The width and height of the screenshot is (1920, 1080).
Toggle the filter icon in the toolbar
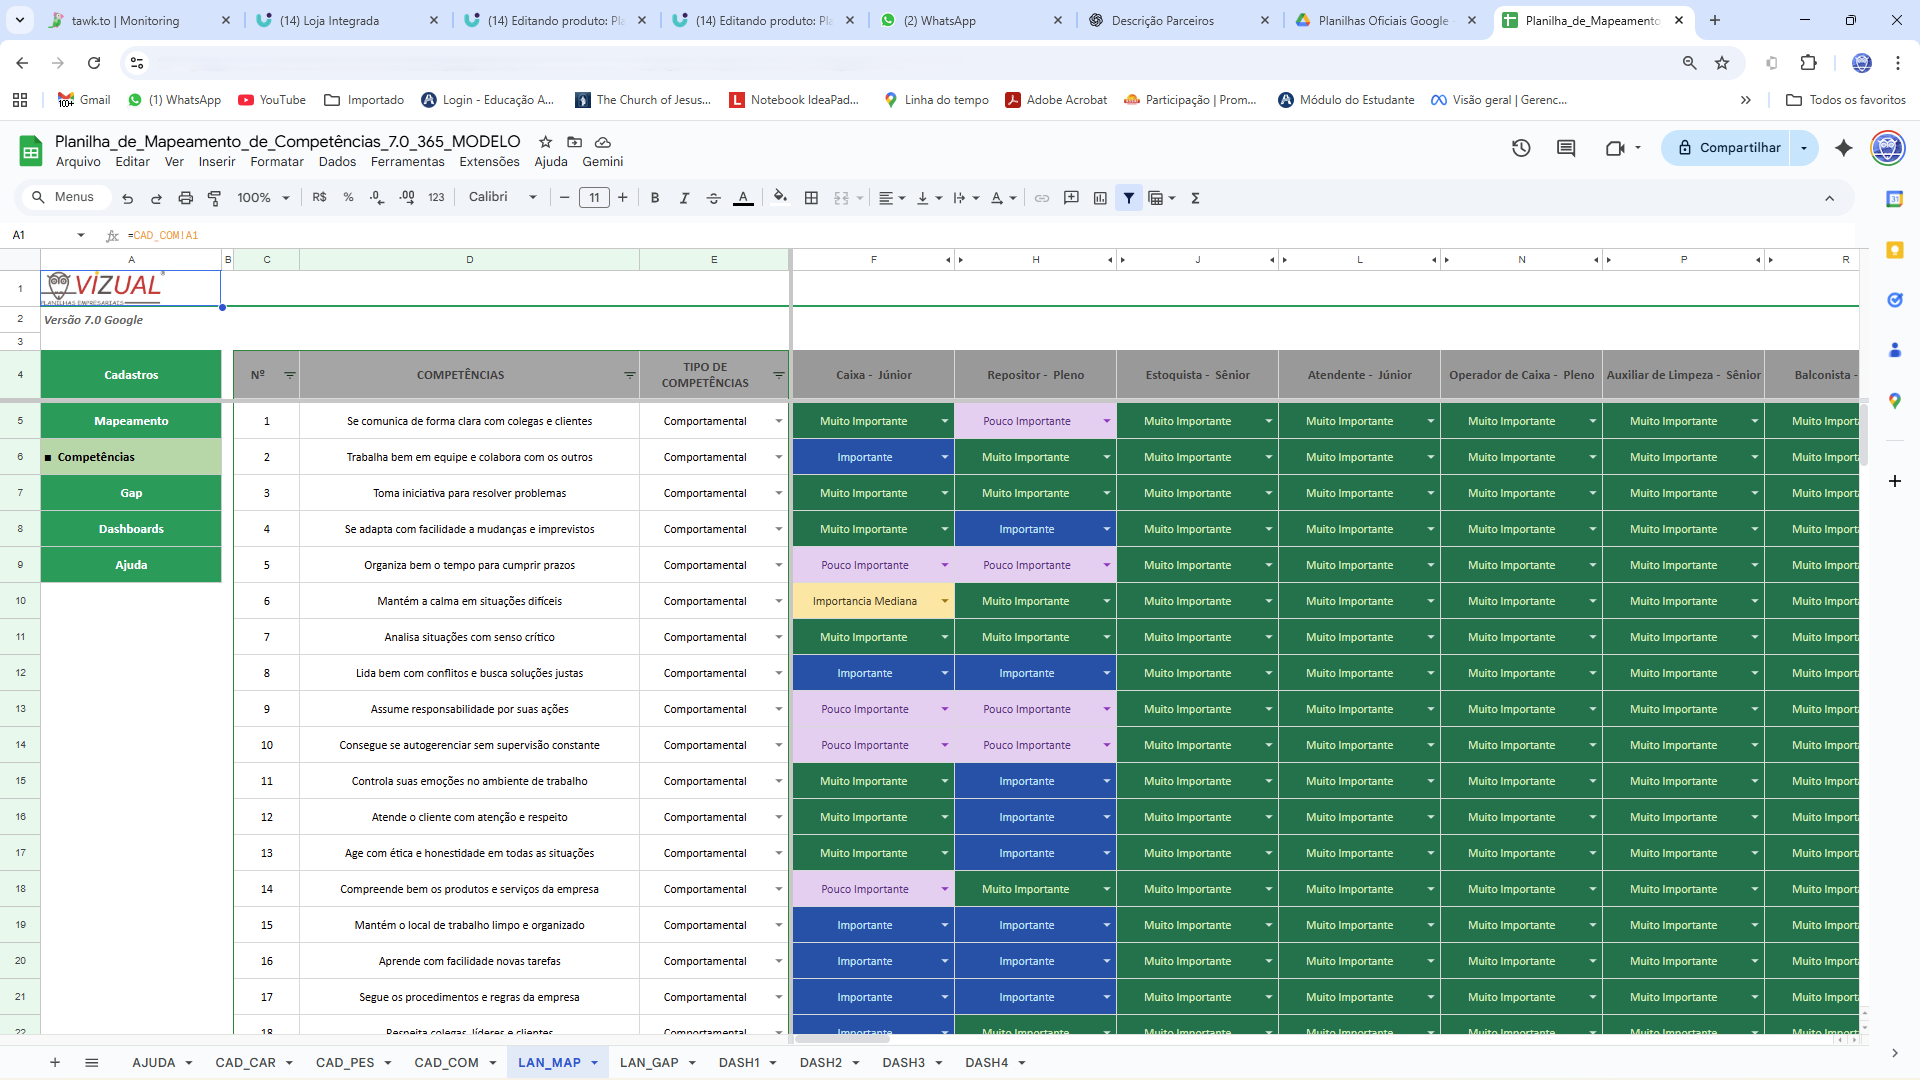coord(1129,198)
